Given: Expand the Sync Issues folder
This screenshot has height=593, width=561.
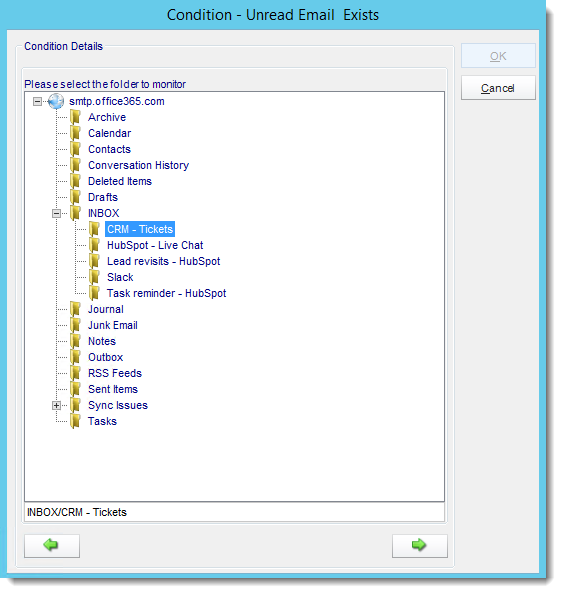Looking at the screenshot, I should pos(56,405).
